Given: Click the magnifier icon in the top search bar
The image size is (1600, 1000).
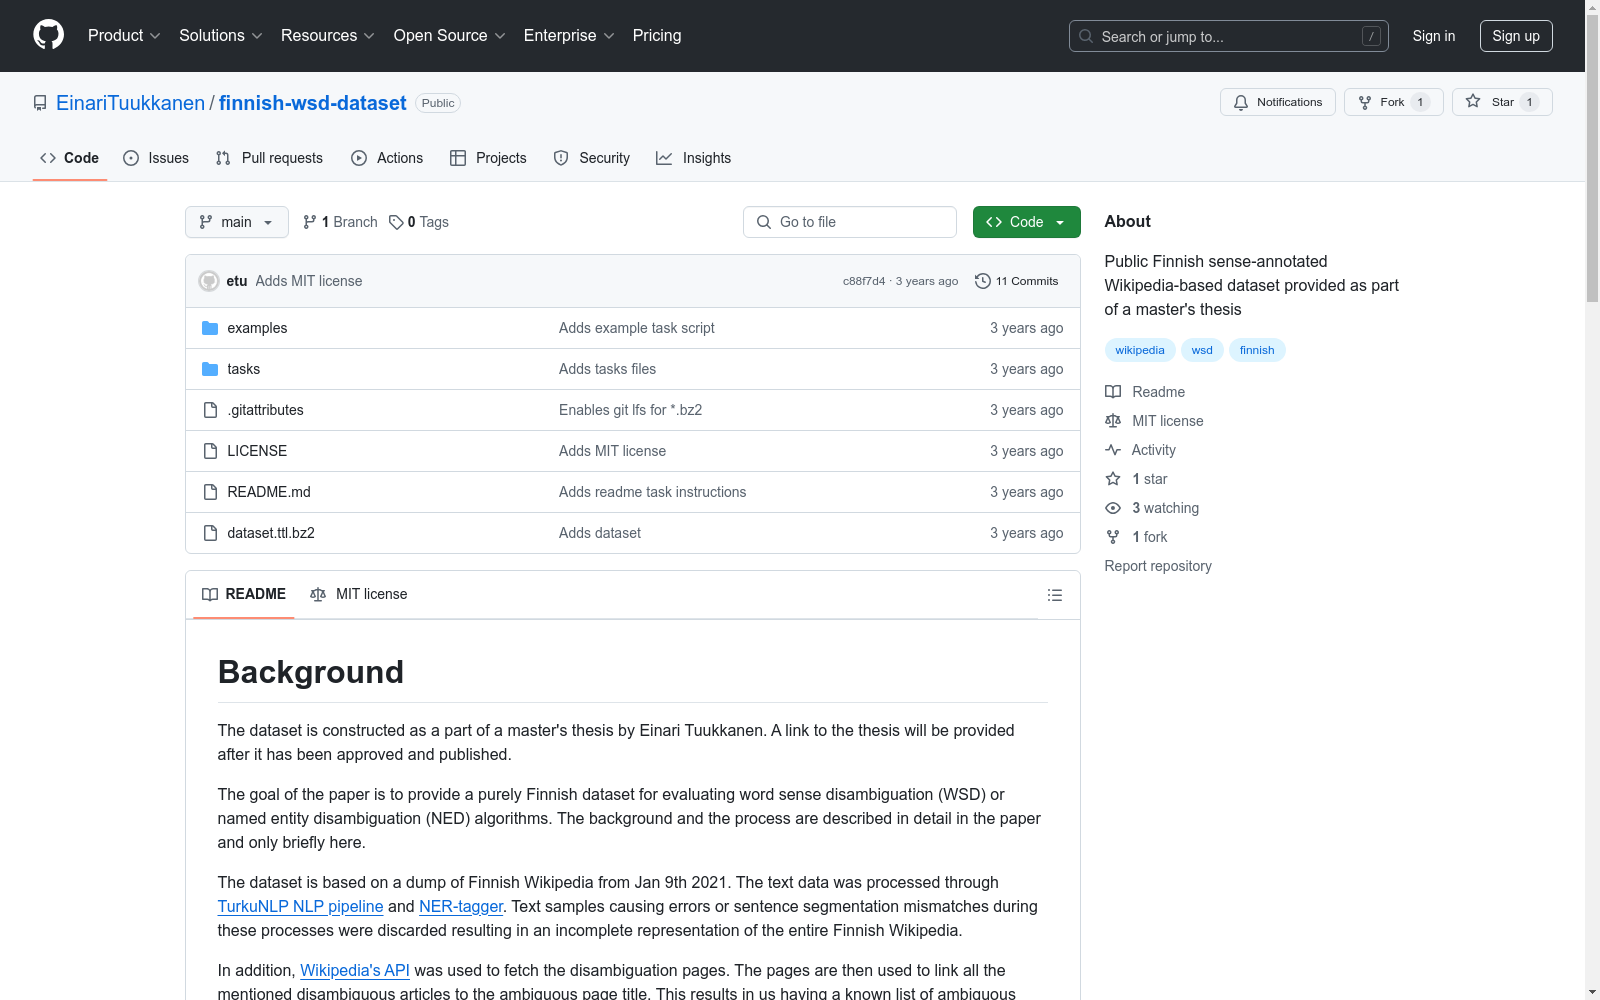Looking at the screenshot, I should click(x=1086, y=36).
